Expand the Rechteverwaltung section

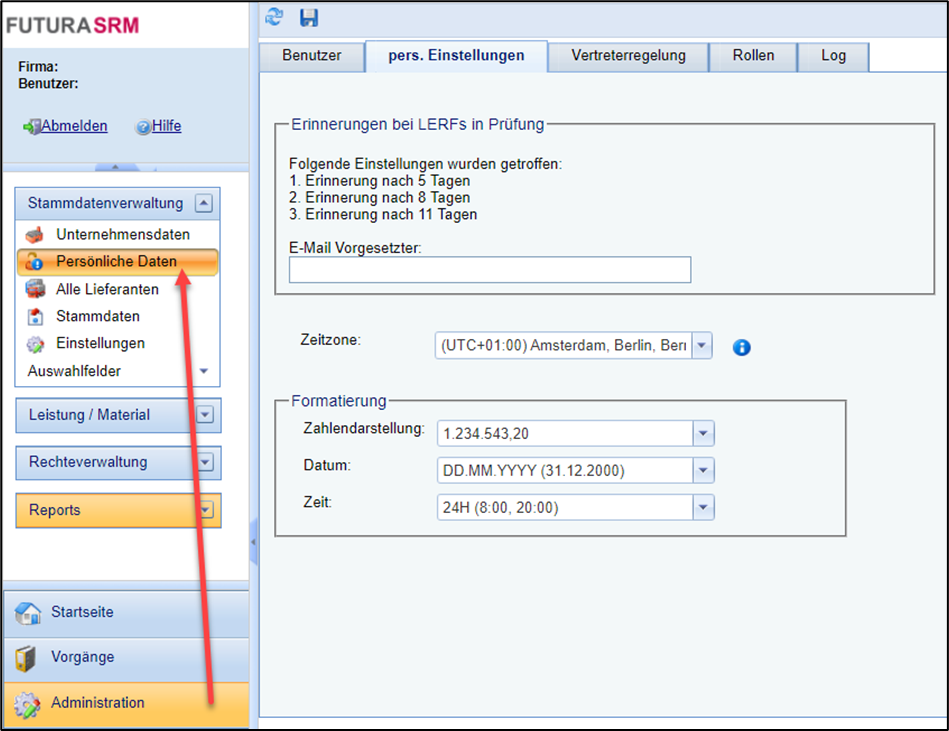click(x=205, y=462)
